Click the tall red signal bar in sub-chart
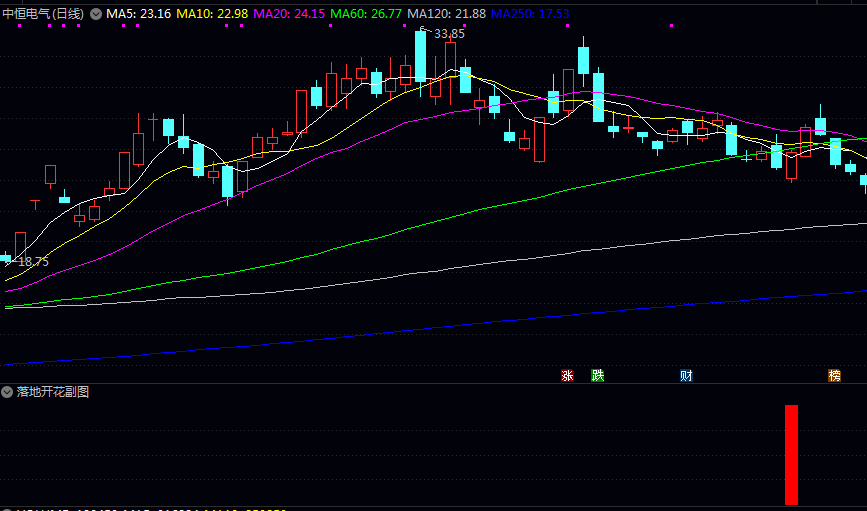This screenshot has width=867, height=511. [x=791, y=455]
